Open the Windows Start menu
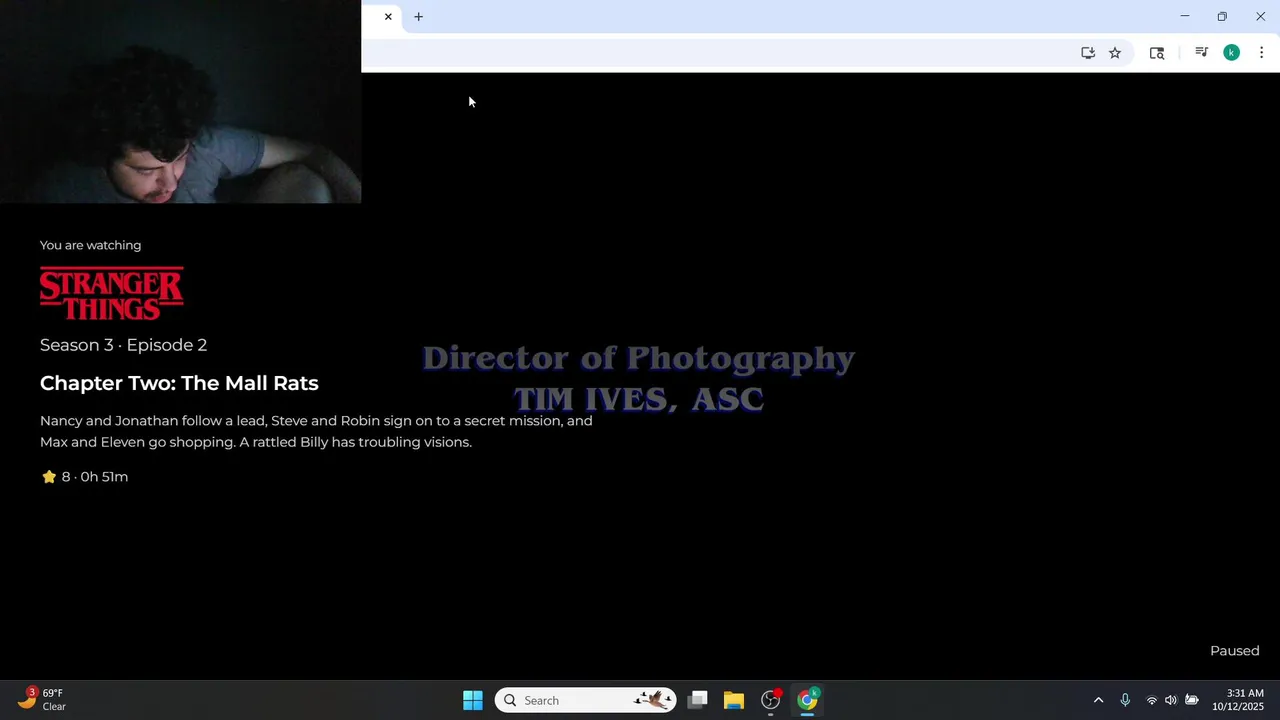 tap(473, 700)
